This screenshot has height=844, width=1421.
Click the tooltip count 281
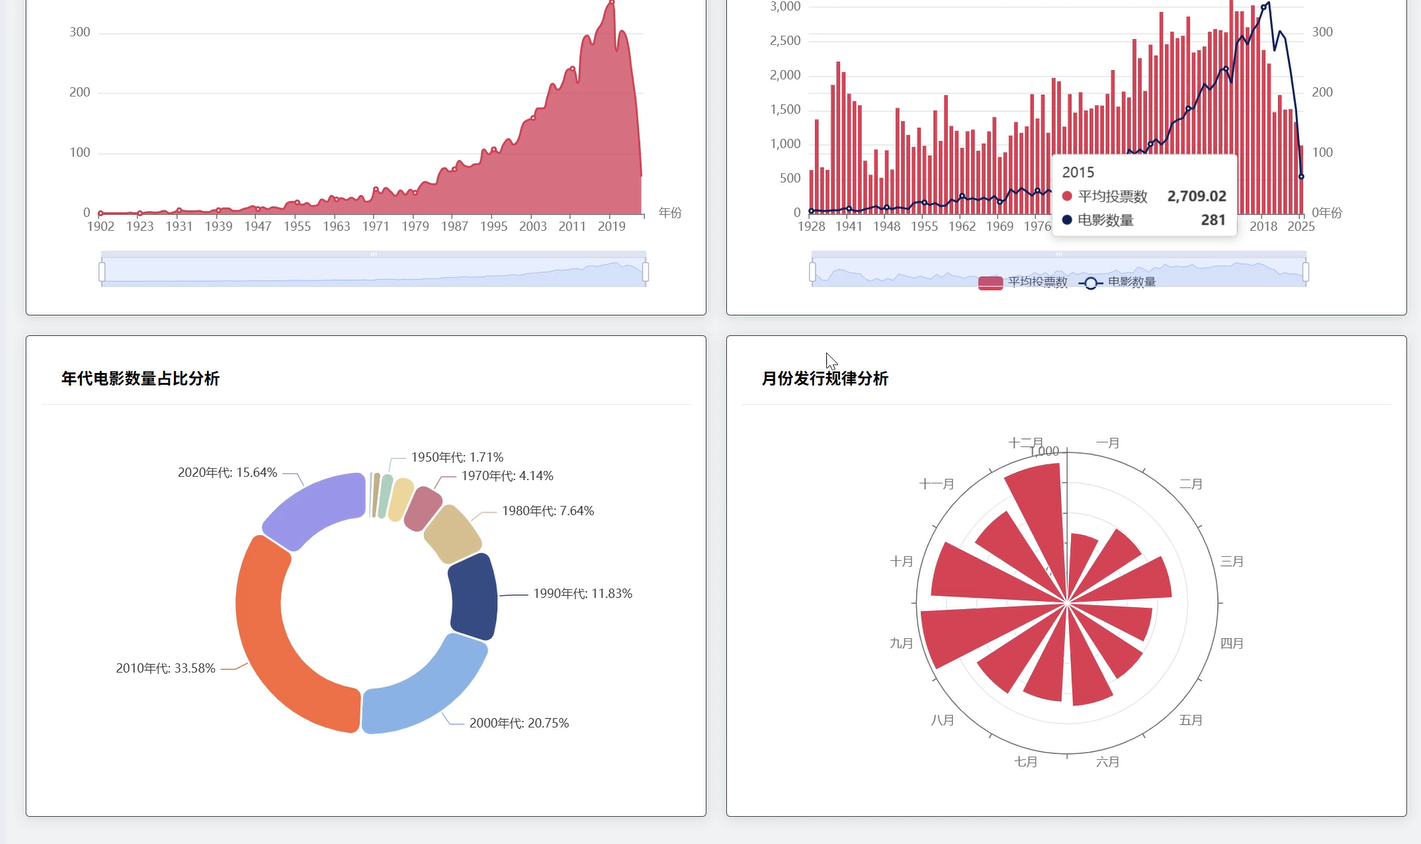1213,220
